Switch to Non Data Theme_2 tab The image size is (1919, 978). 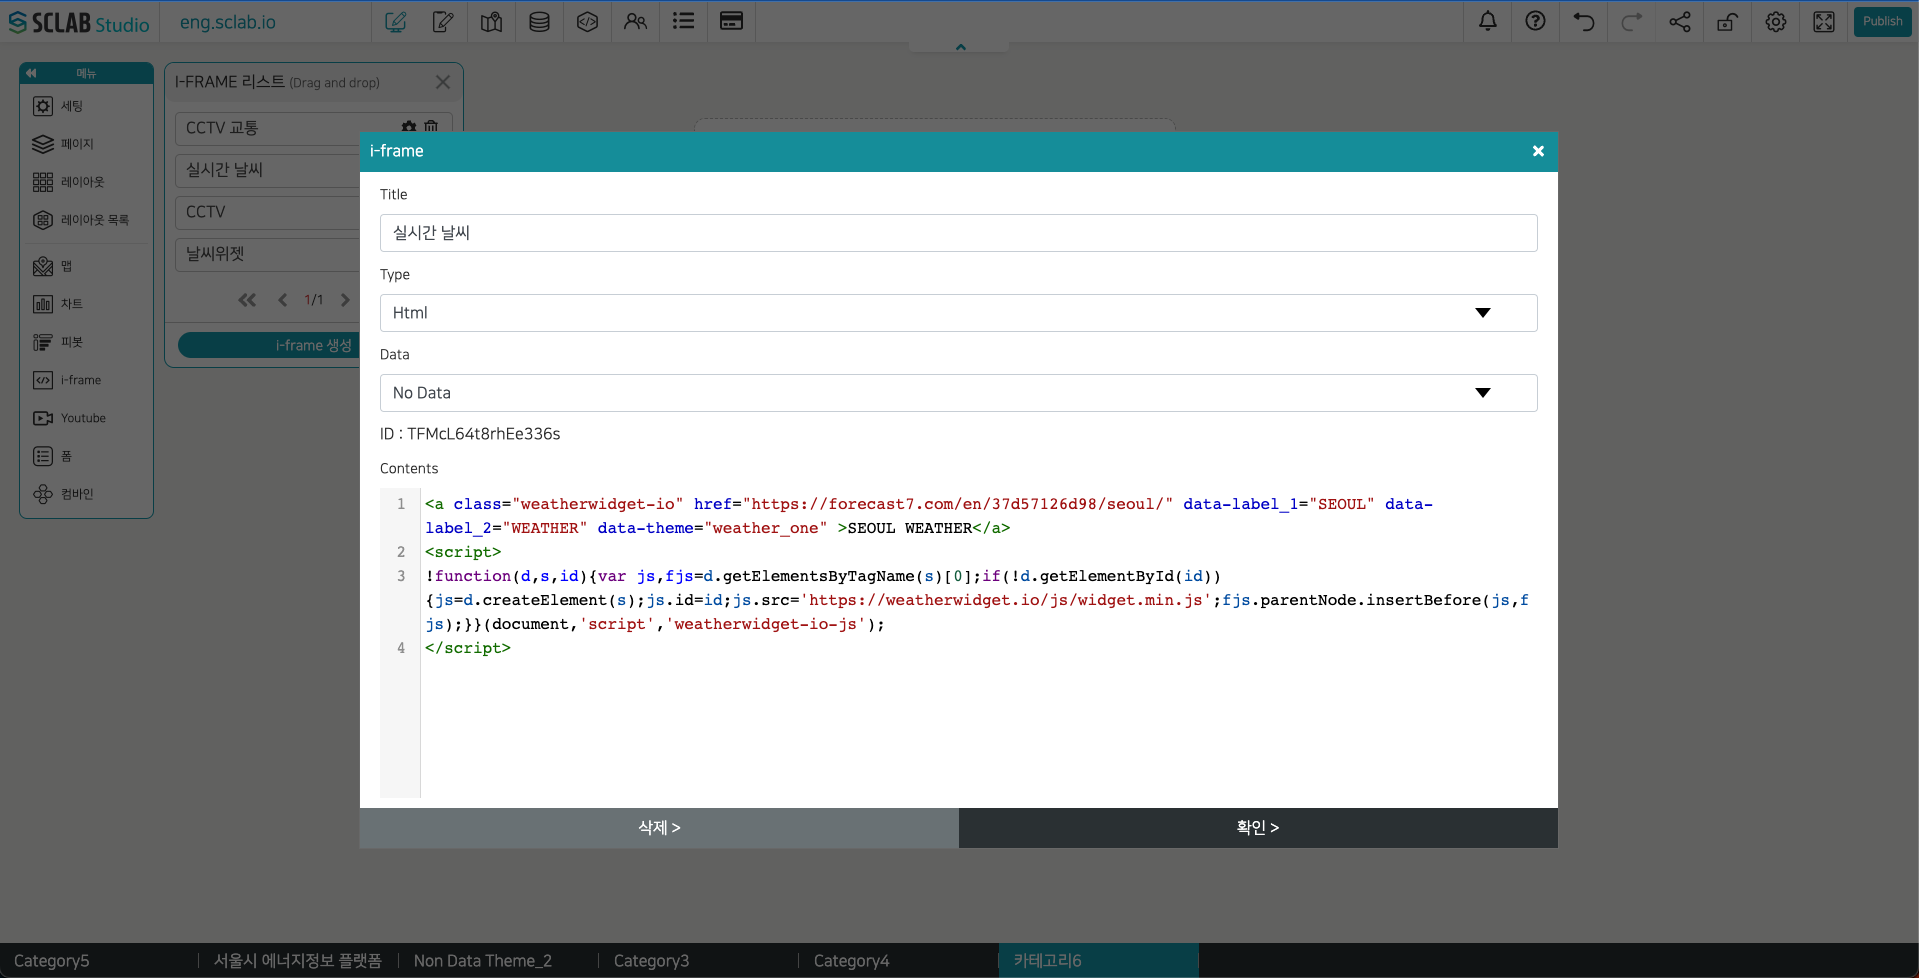coord(498,960)
